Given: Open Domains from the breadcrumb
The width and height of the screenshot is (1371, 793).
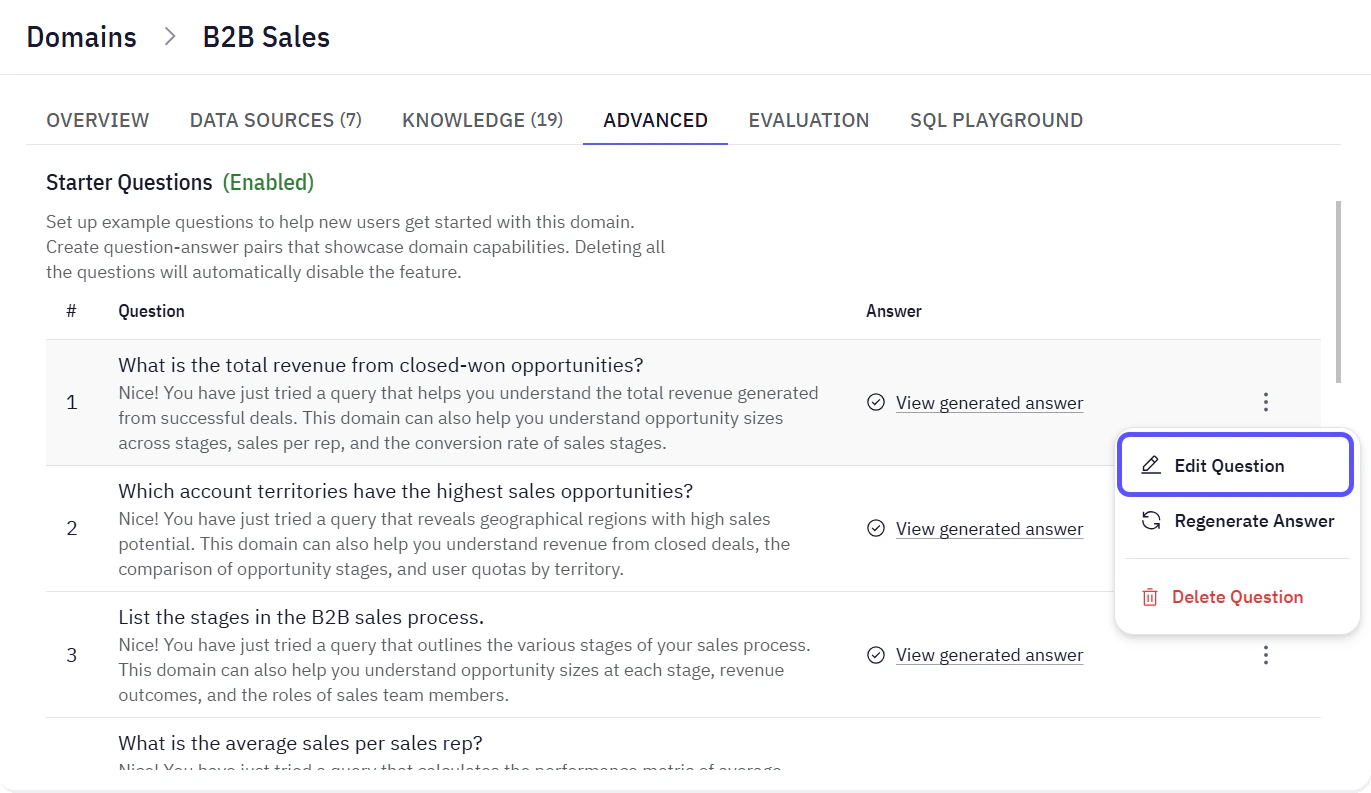Looking at the screenshot, I should click(81, 36).
